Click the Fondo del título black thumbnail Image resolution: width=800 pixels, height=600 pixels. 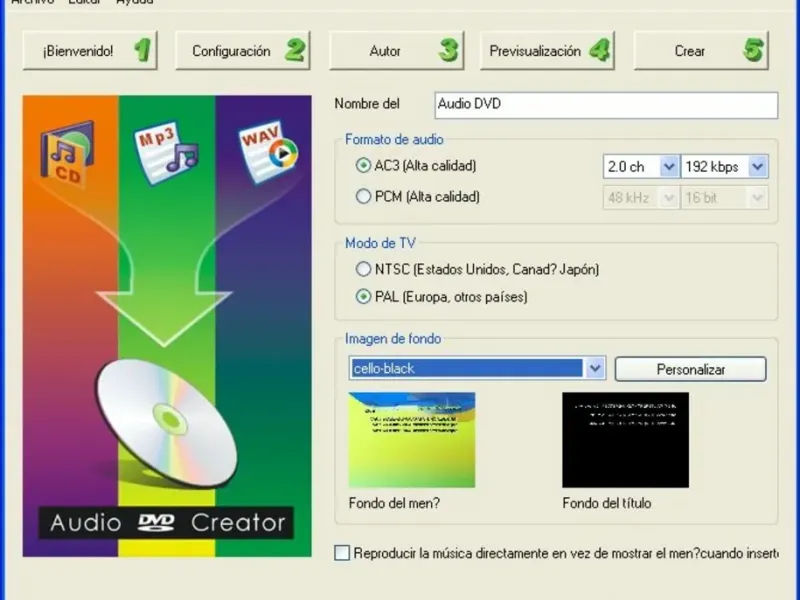tap(626, 440)
